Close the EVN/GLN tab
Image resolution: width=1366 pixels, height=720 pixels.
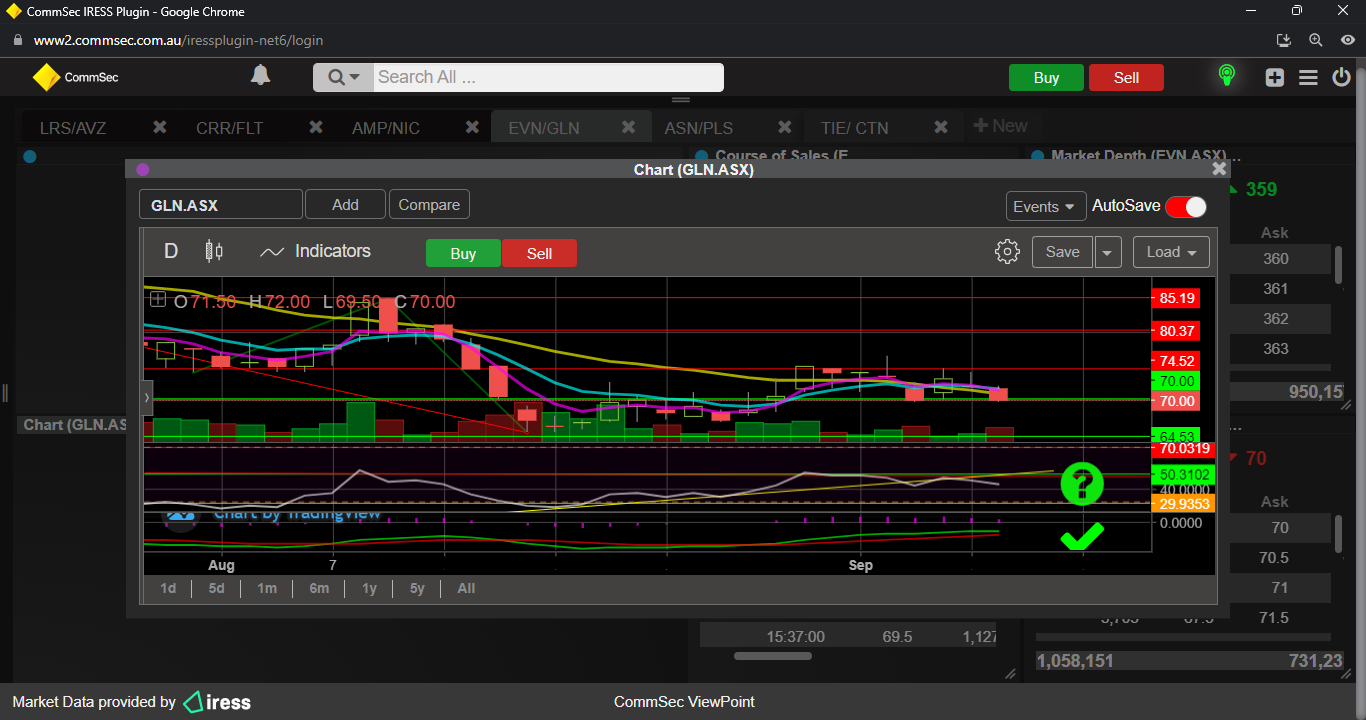click(629, 127)
